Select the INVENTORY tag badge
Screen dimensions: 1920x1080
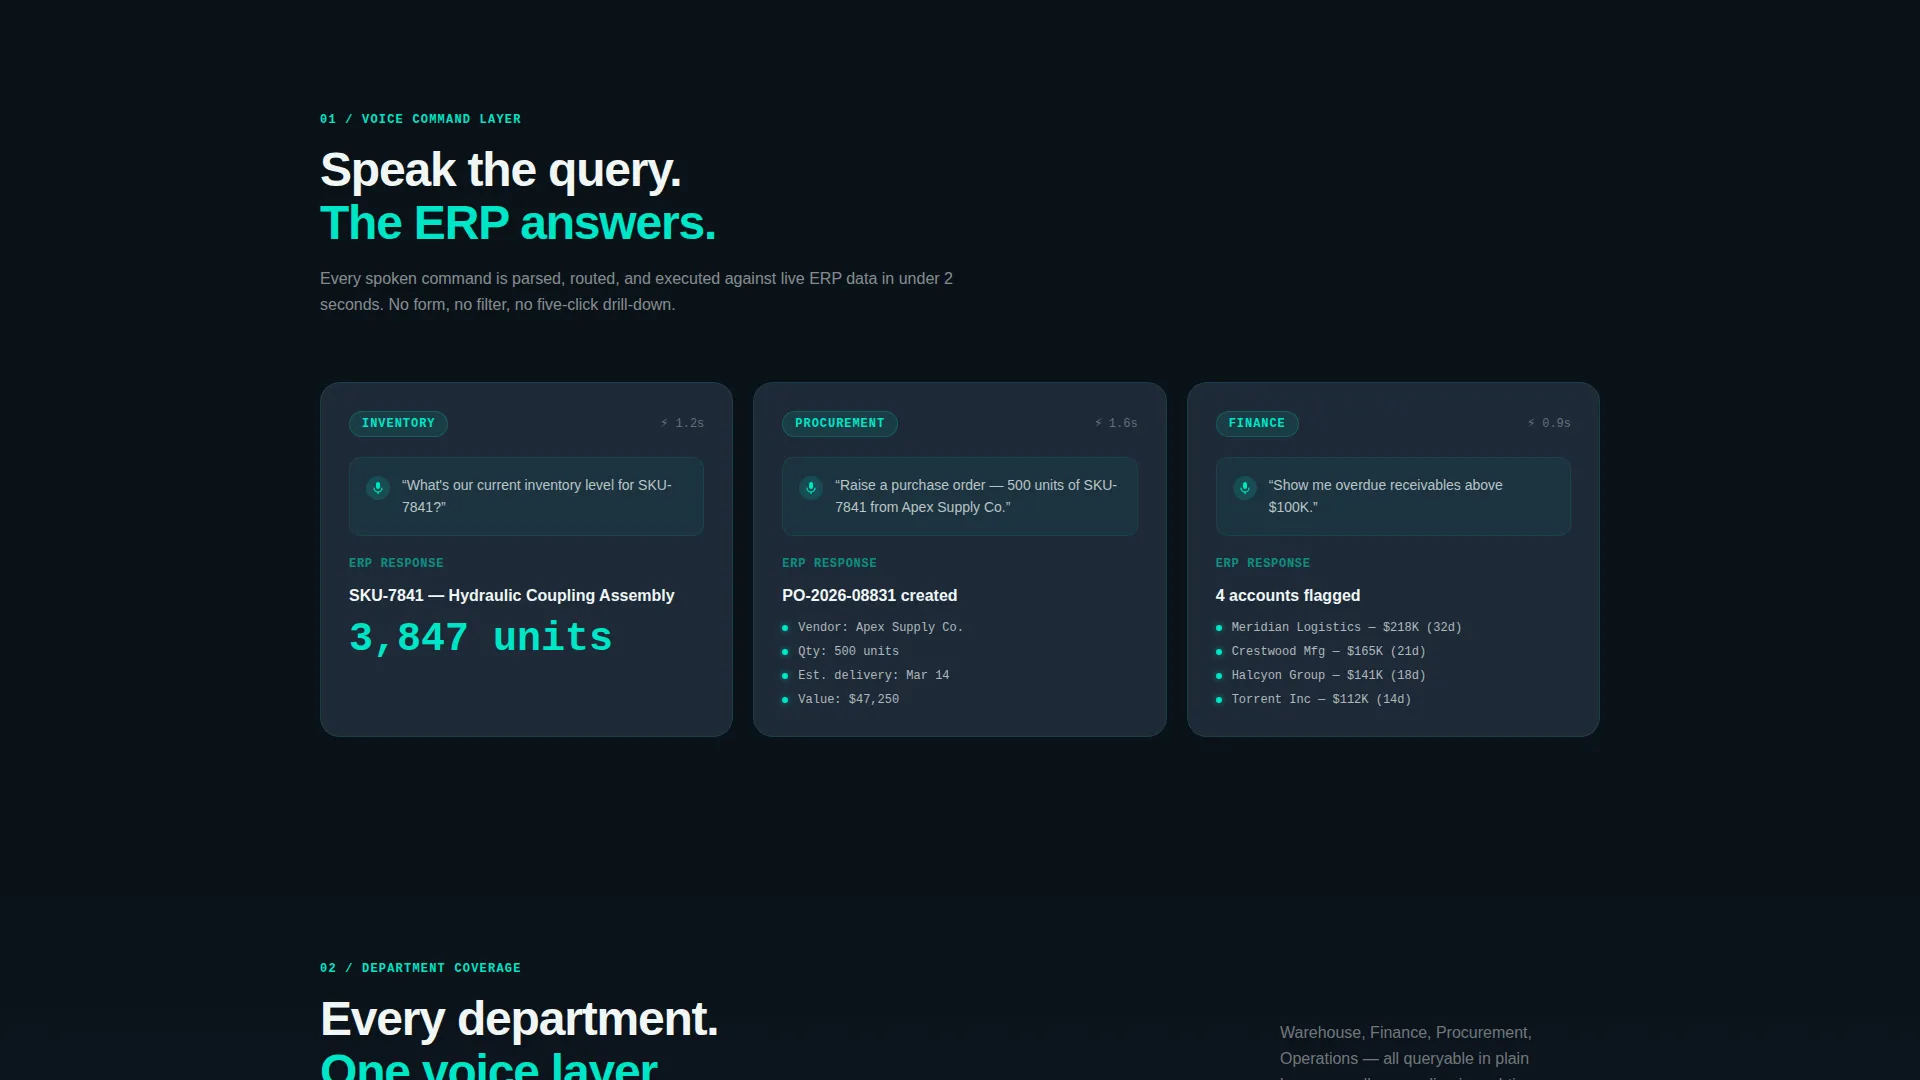click(398, 424)
